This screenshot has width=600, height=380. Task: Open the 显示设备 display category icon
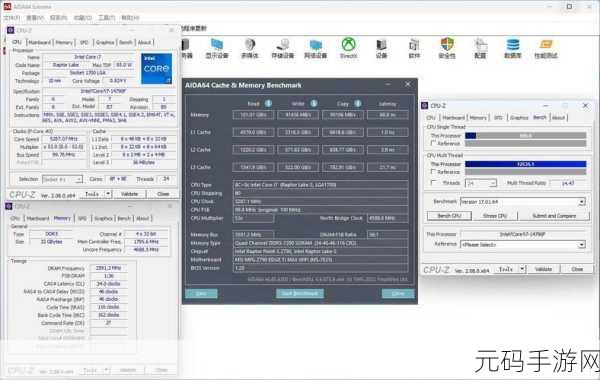tap(217, 47)
